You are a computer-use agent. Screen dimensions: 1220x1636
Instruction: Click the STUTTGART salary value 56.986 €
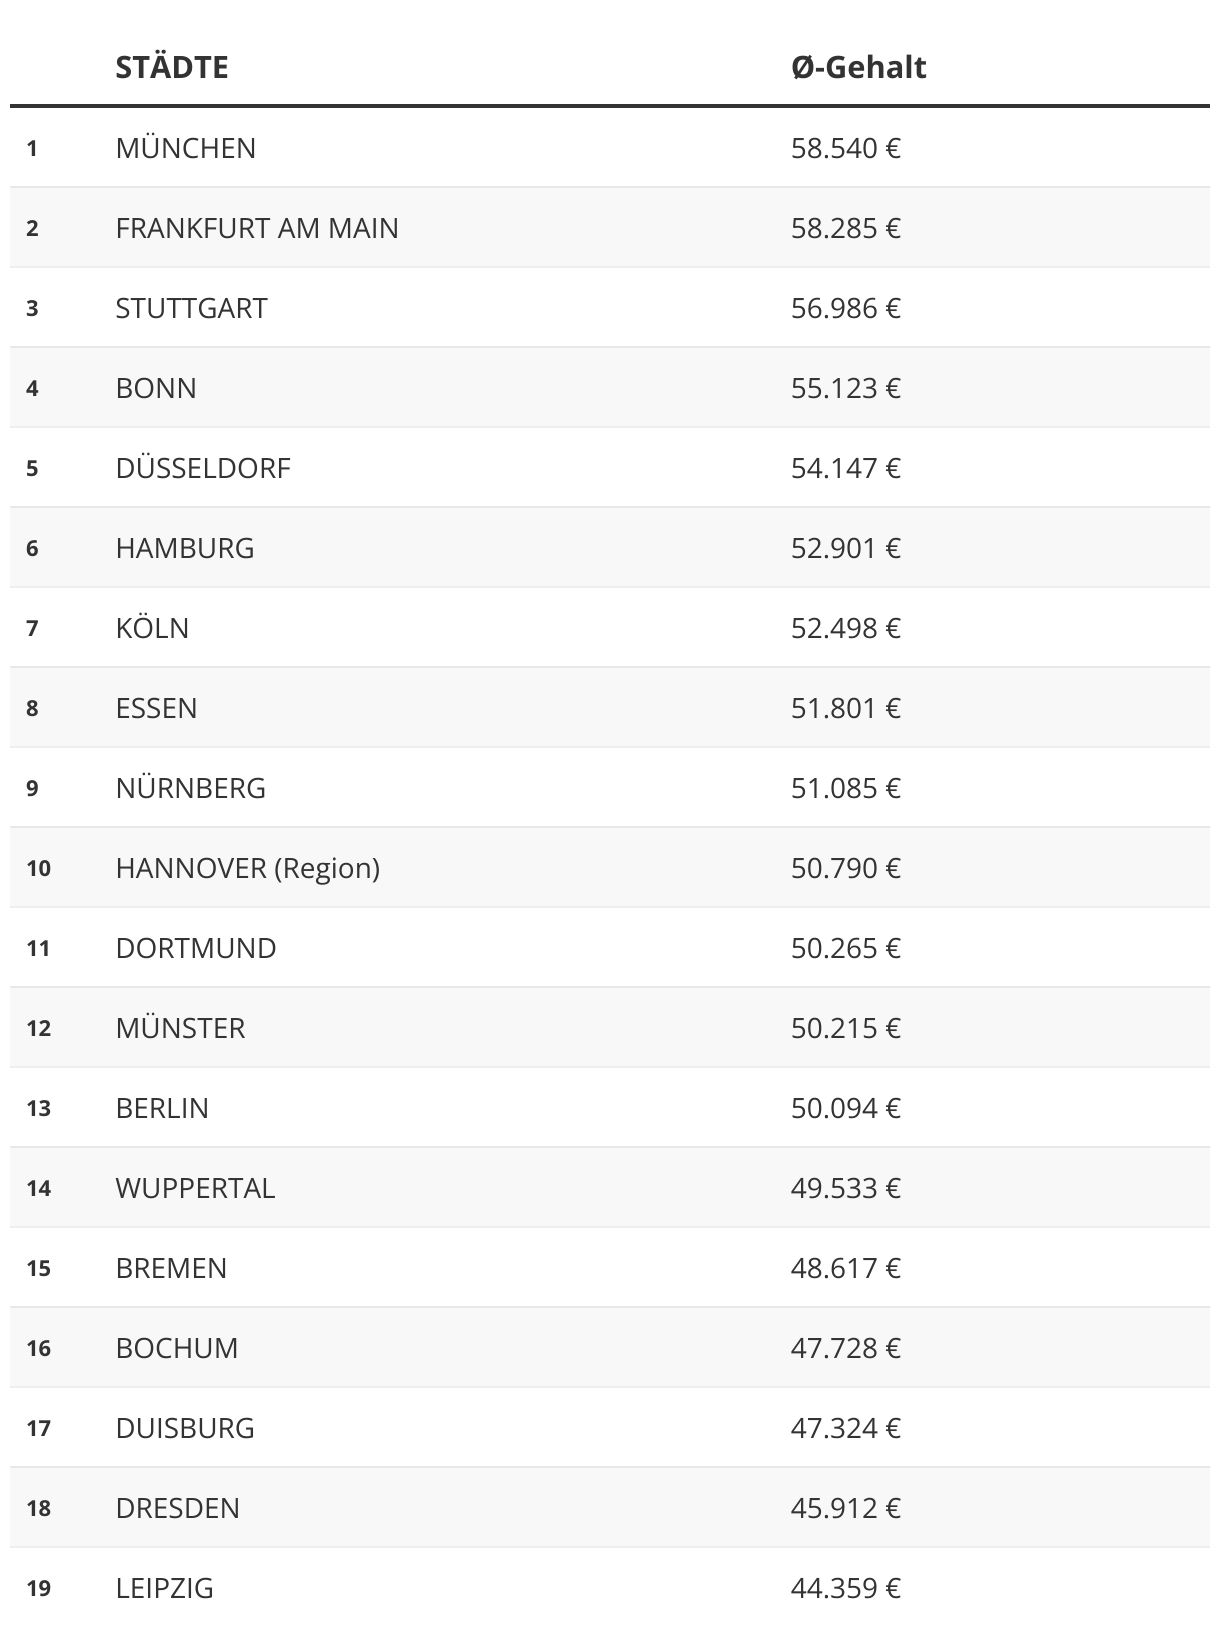pyautogui.click(x=846, y=308)
